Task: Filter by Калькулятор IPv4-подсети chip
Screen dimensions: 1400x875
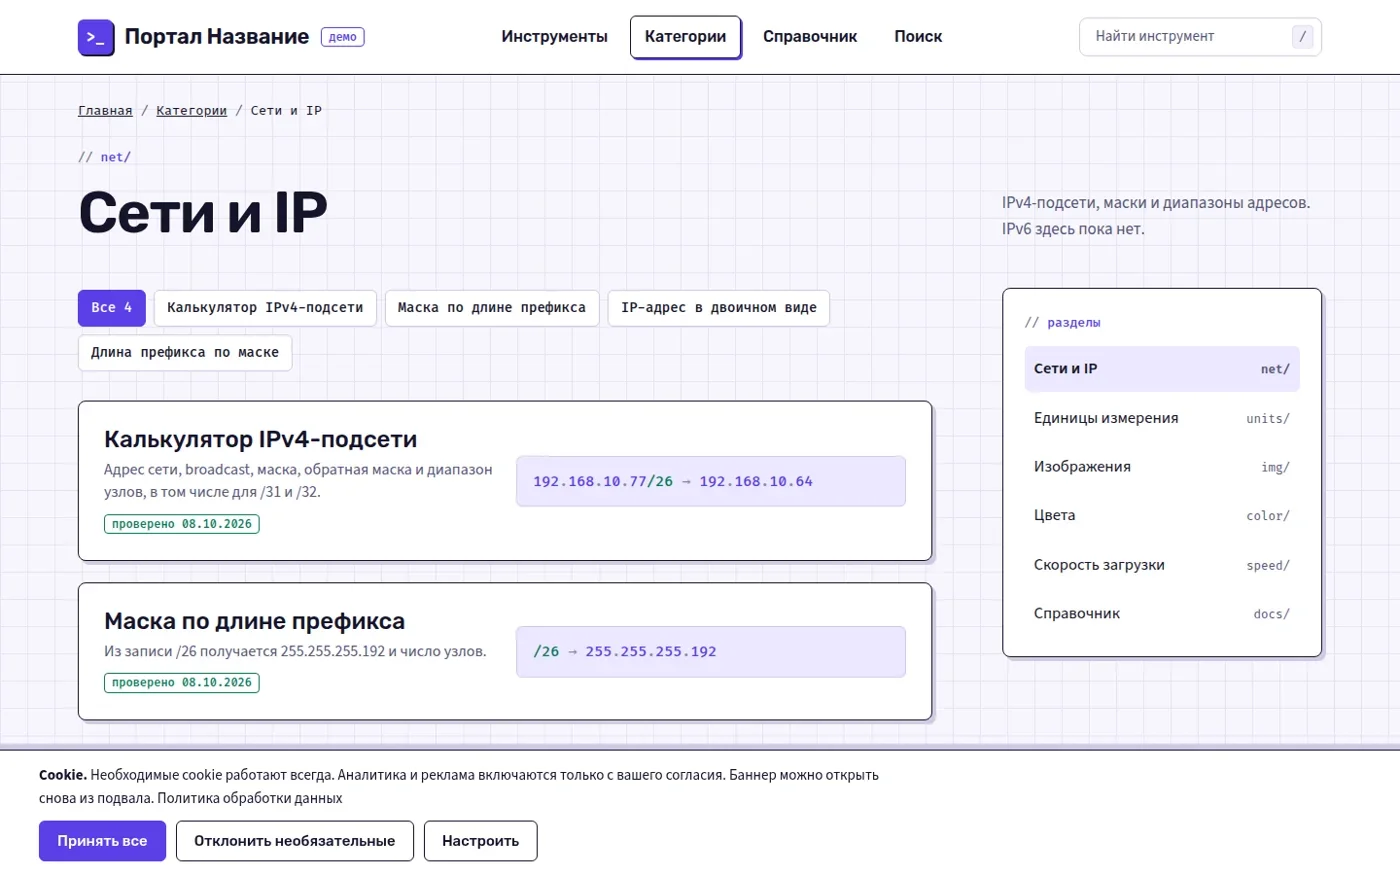Action: [265, 308]
